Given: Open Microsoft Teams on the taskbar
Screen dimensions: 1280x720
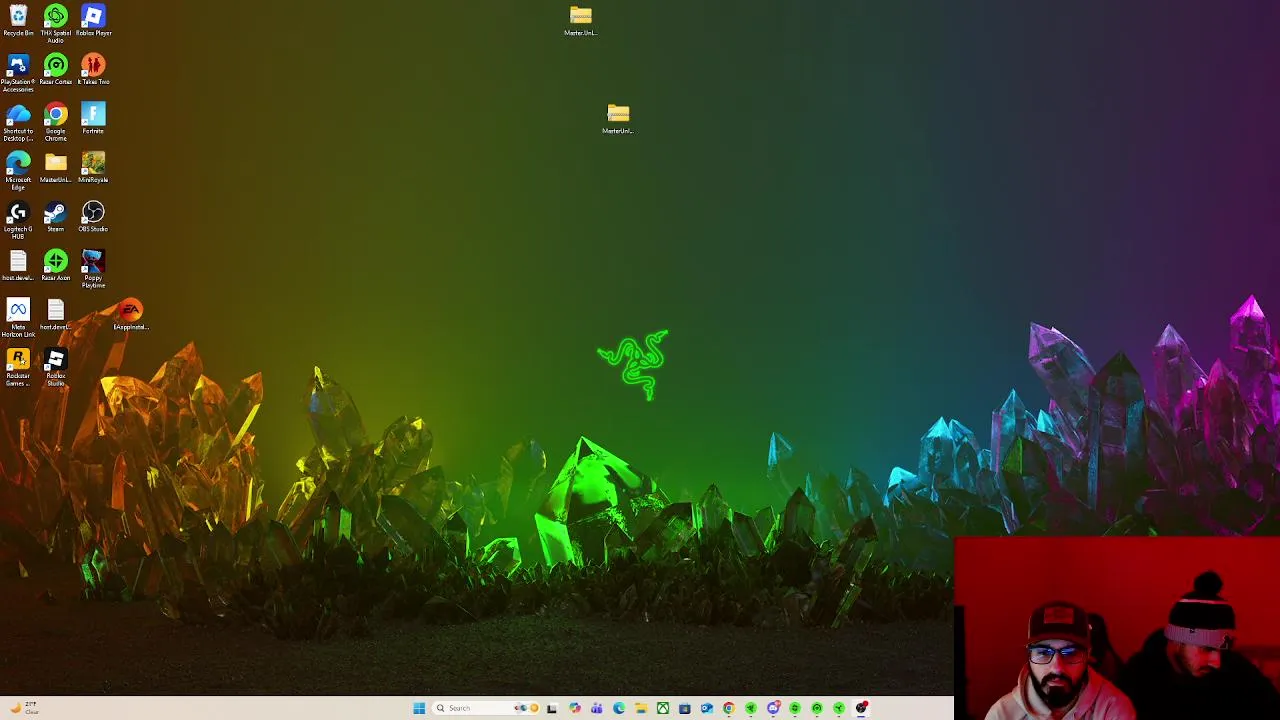Looking at the screenshot, I should (x=597, y=708).
